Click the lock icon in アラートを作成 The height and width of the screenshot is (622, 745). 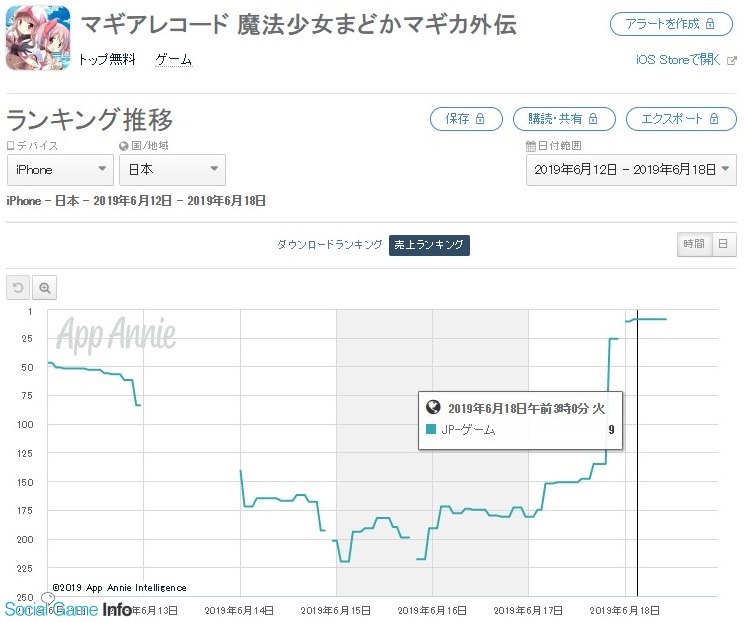click(710, 24)
